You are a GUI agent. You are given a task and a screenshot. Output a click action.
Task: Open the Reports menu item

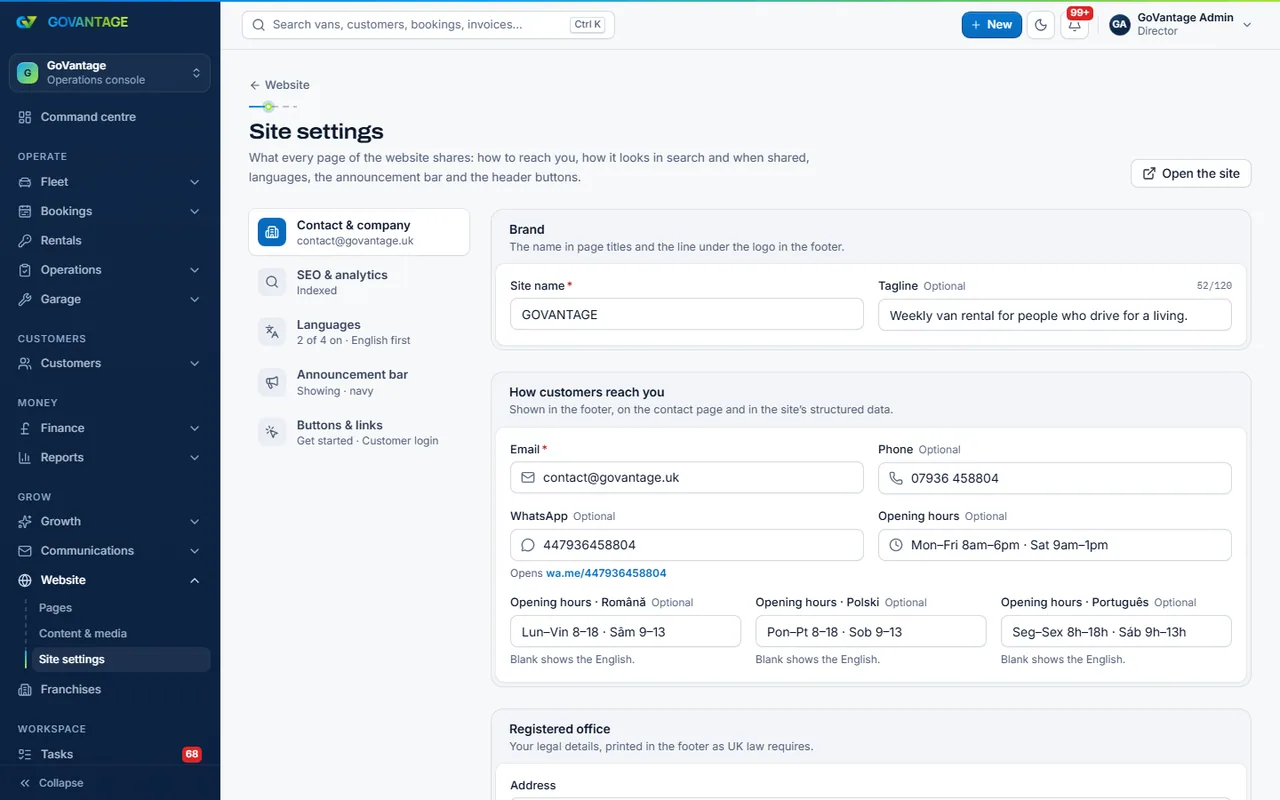click(110, 458)
